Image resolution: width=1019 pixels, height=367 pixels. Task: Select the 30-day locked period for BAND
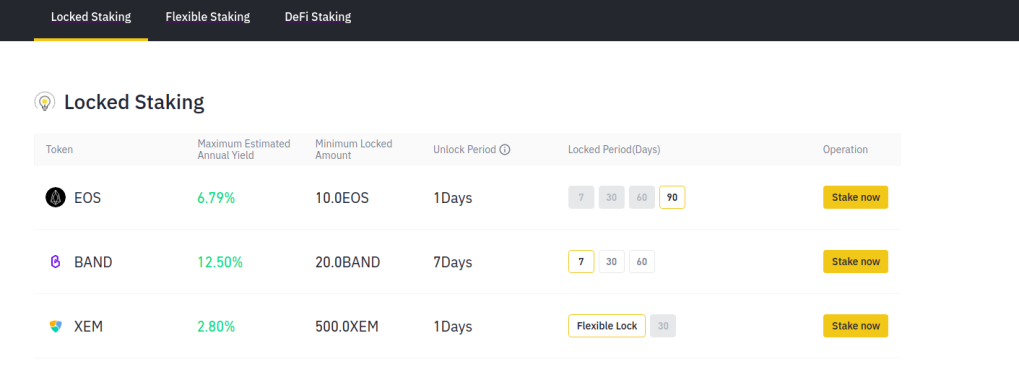tap(612, 262)
